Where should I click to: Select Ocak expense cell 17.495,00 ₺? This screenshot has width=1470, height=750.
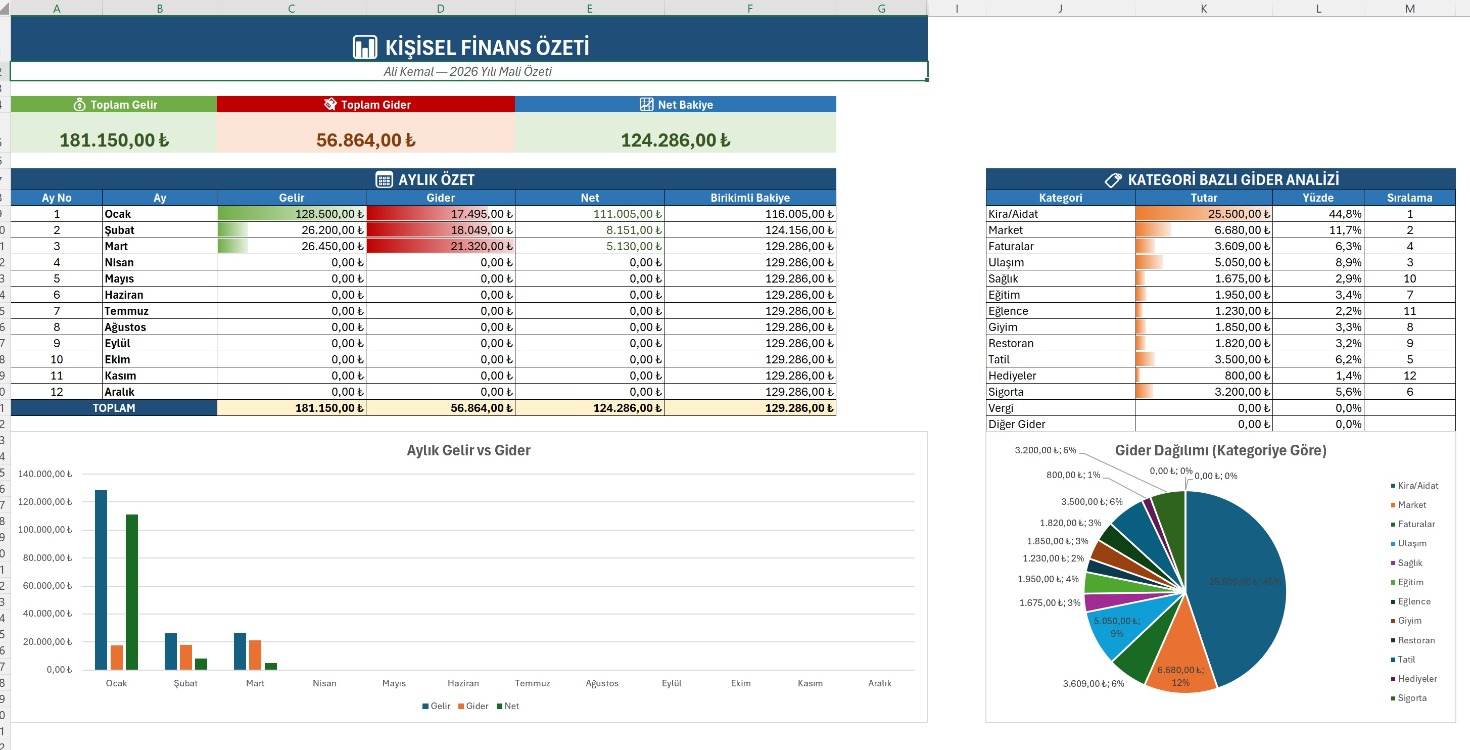pyautogui.click(x=441, y=214)
